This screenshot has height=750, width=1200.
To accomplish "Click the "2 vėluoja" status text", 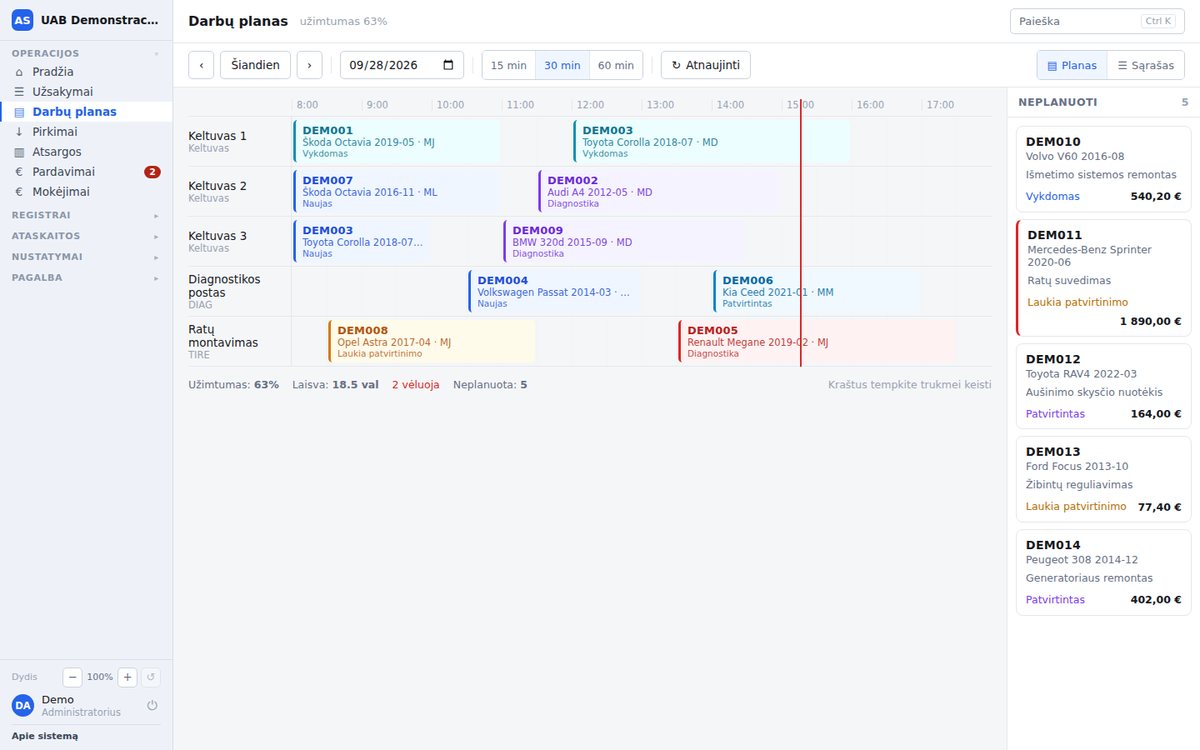I will click(415, 384).
